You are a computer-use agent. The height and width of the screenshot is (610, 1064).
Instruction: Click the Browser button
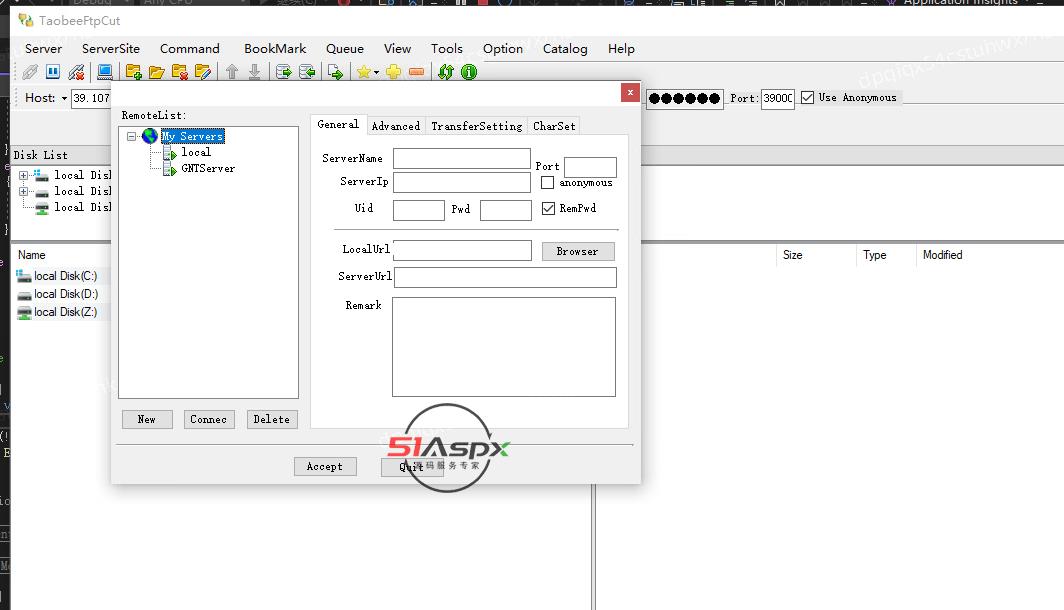tap(578, 251)
